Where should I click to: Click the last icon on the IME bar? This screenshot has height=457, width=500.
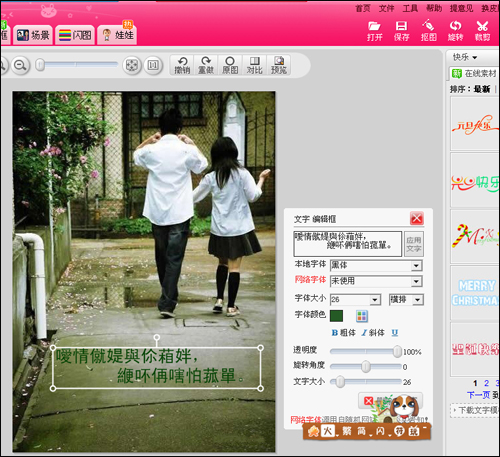(414, 431)
